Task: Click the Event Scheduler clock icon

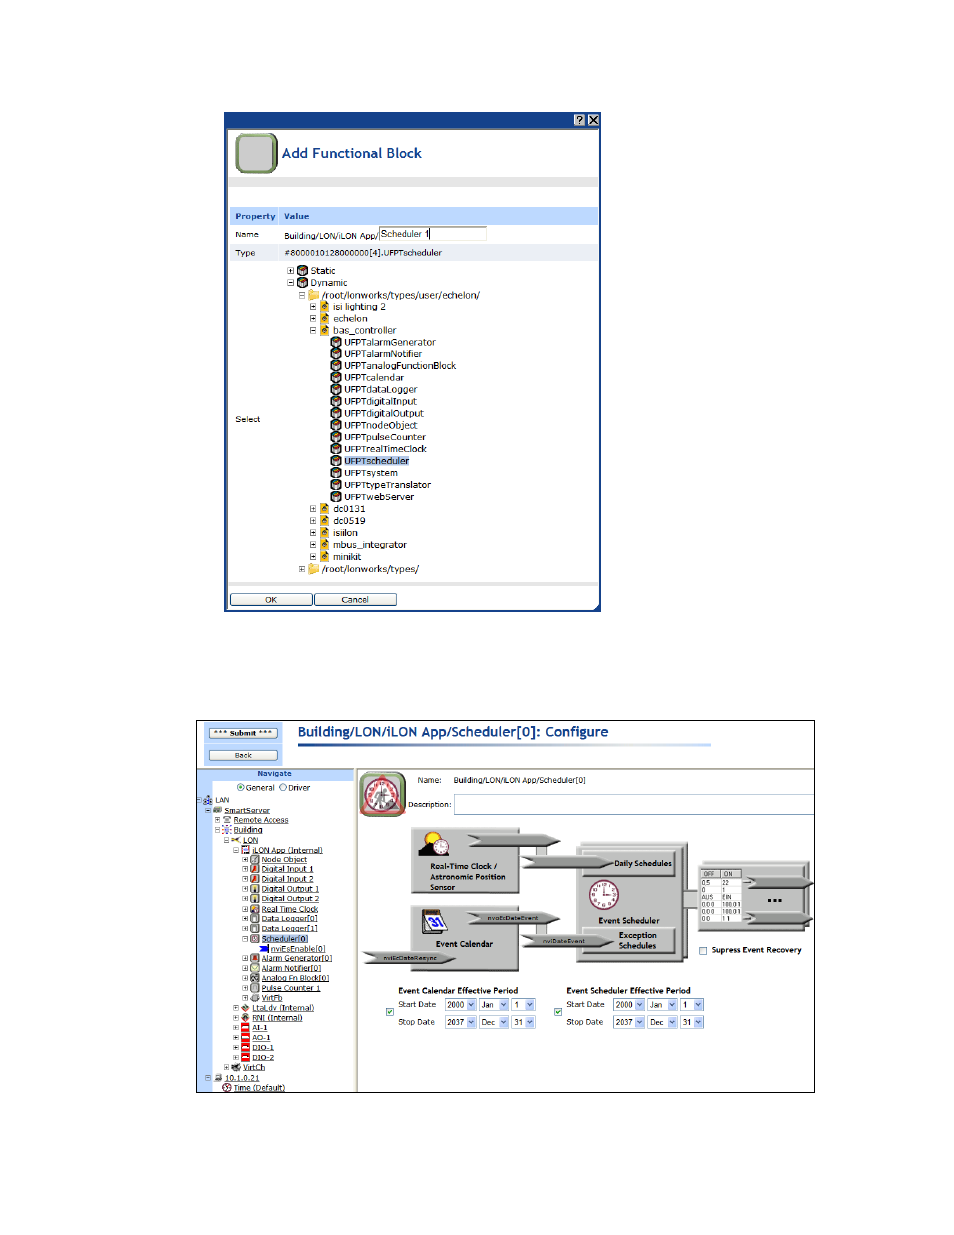Action: click(604, 894)
